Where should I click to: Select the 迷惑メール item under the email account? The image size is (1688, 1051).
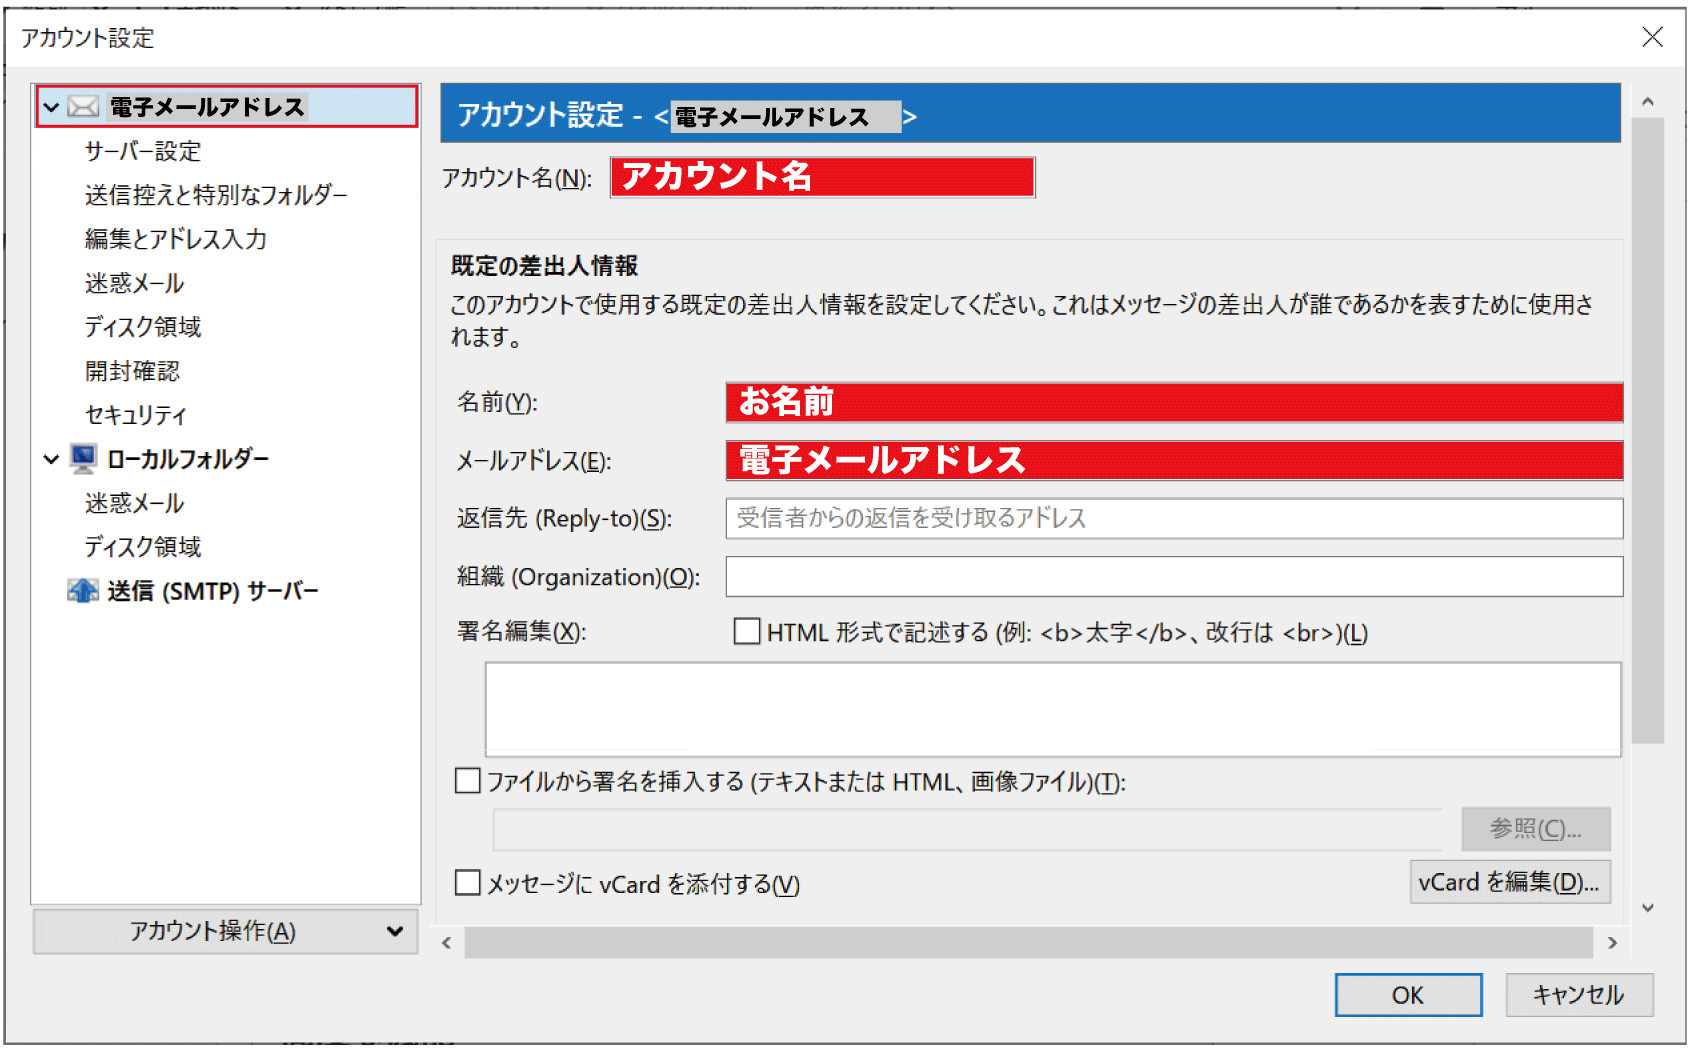[x=134, y=283]
